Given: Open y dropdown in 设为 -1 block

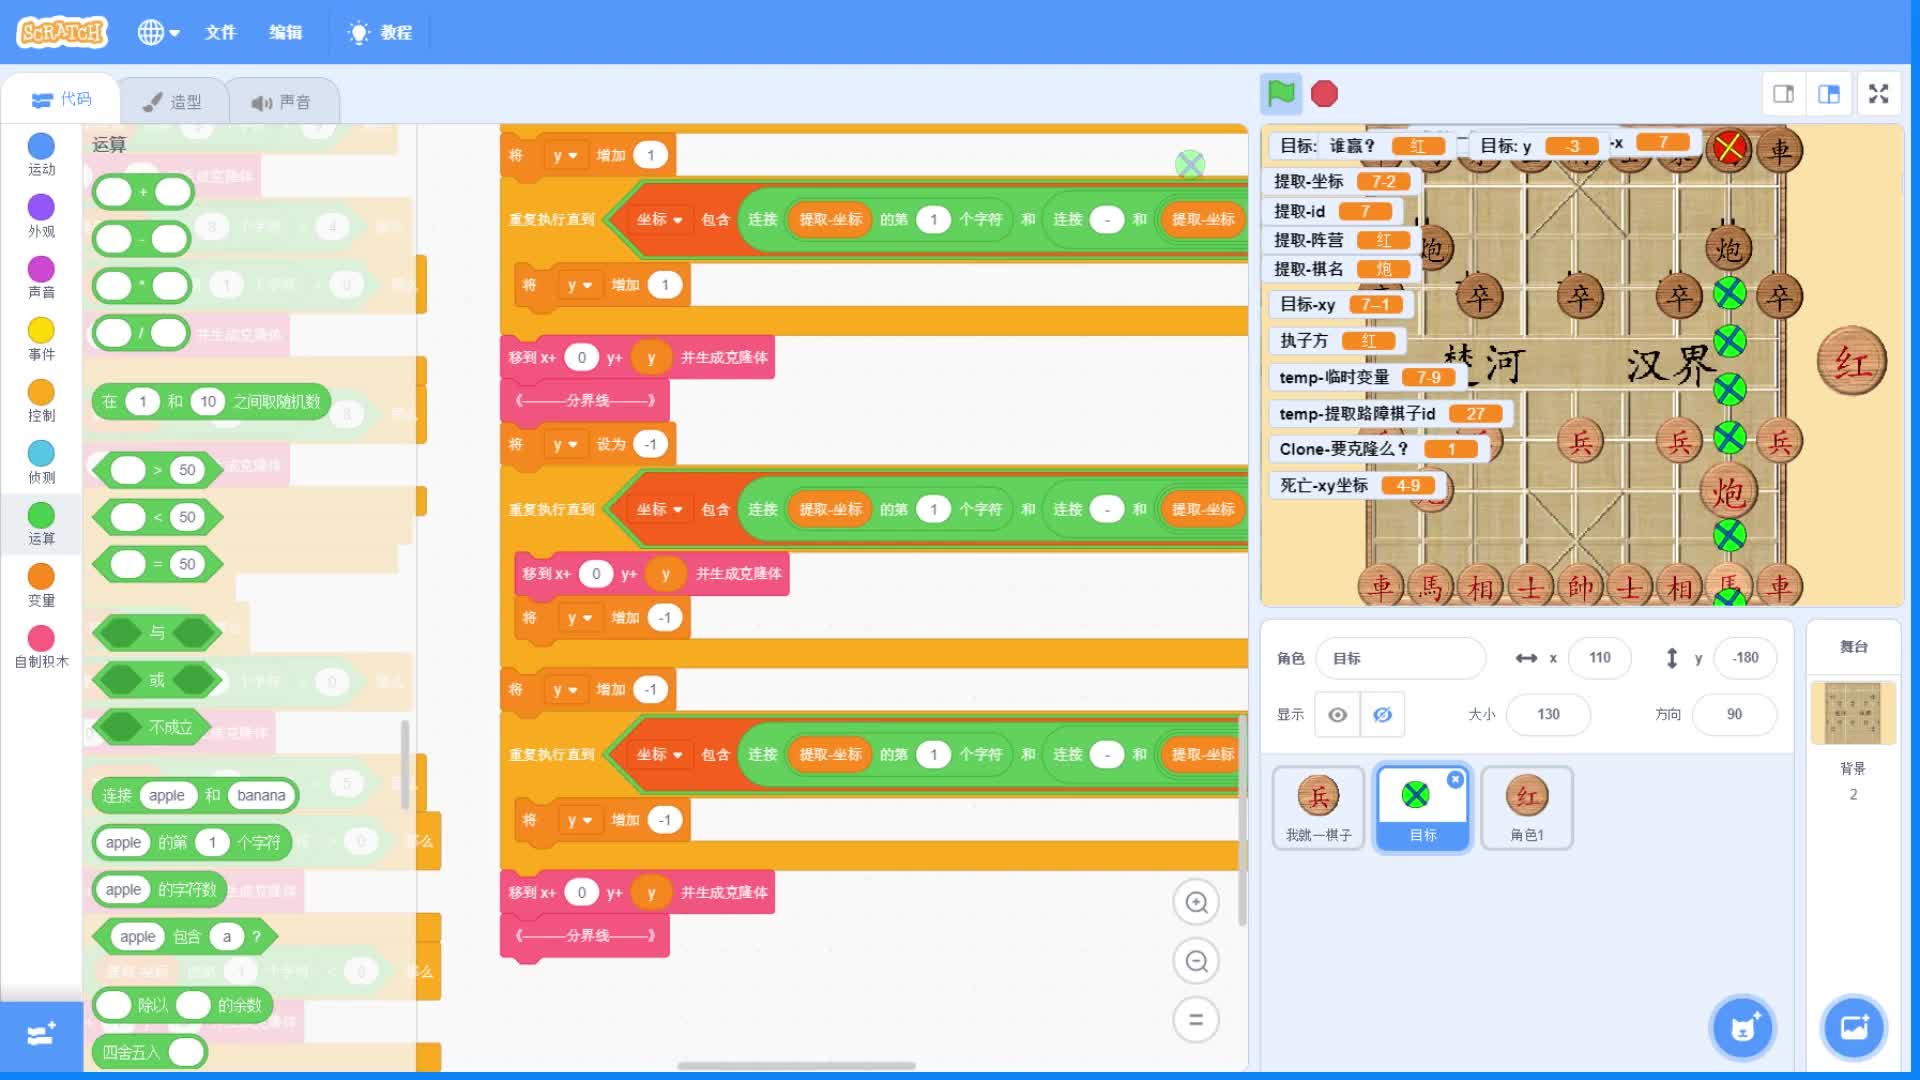Looking at the screenshot, I should tap(565, 444).
